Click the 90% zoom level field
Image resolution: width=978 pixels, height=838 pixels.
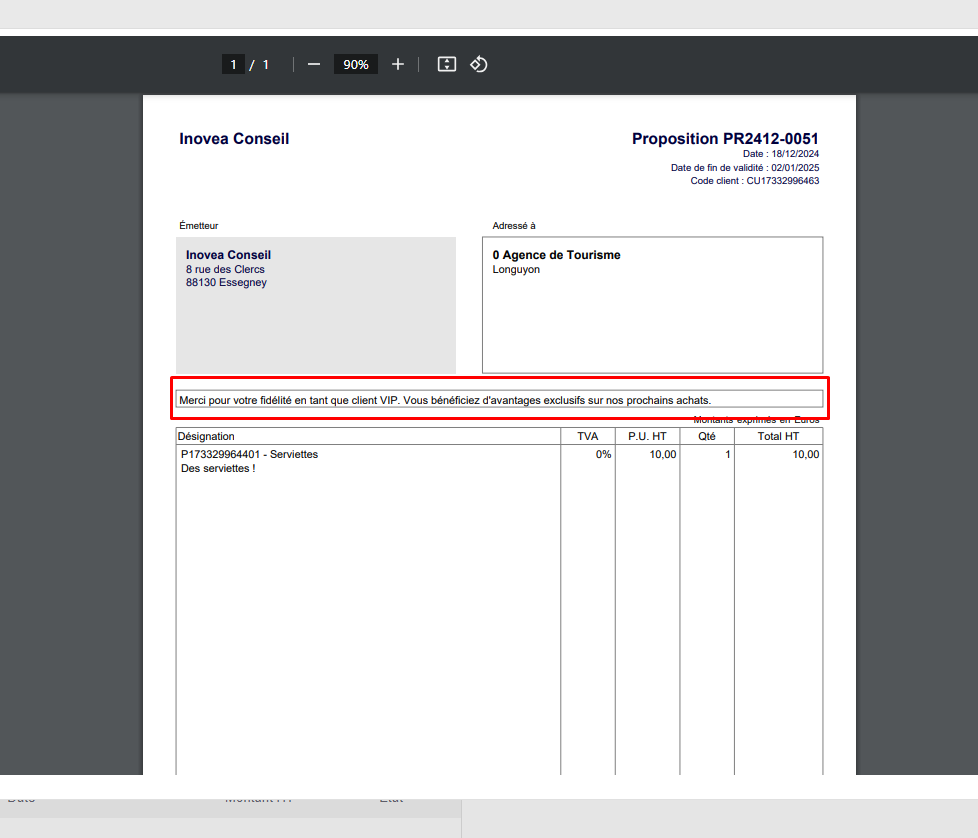tap(356, 64)
